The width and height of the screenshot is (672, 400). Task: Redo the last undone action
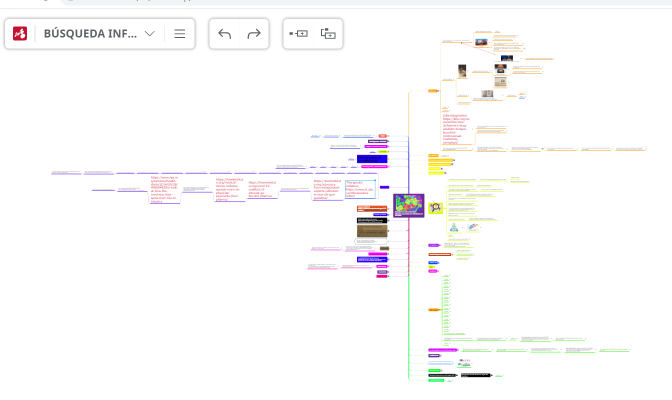click(254, 33)
